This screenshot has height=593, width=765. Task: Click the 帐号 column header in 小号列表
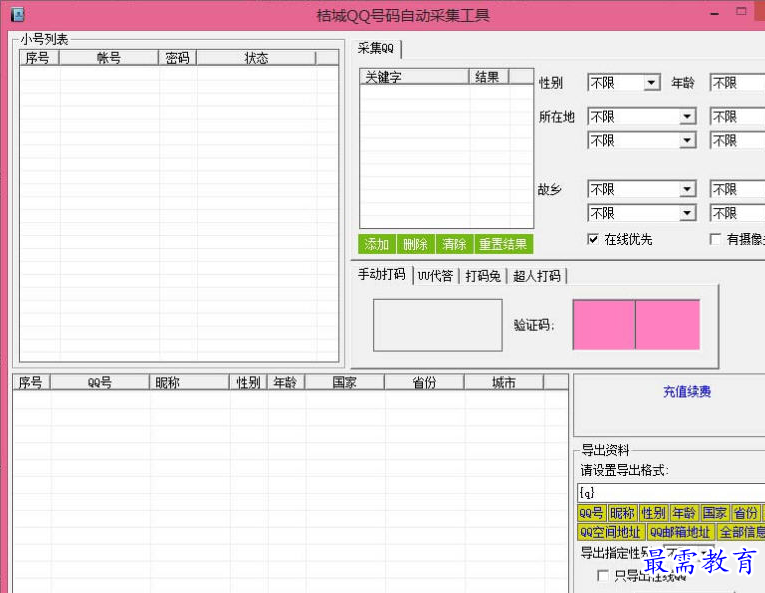click(109, 58)
